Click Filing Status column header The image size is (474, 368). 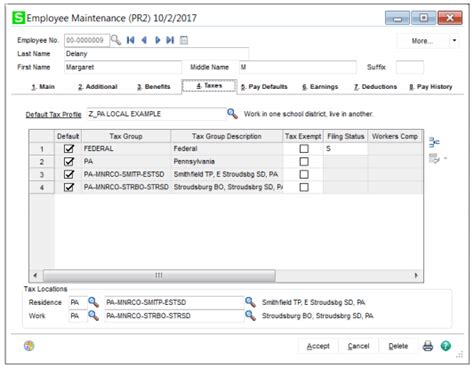(x=345, y=136)
